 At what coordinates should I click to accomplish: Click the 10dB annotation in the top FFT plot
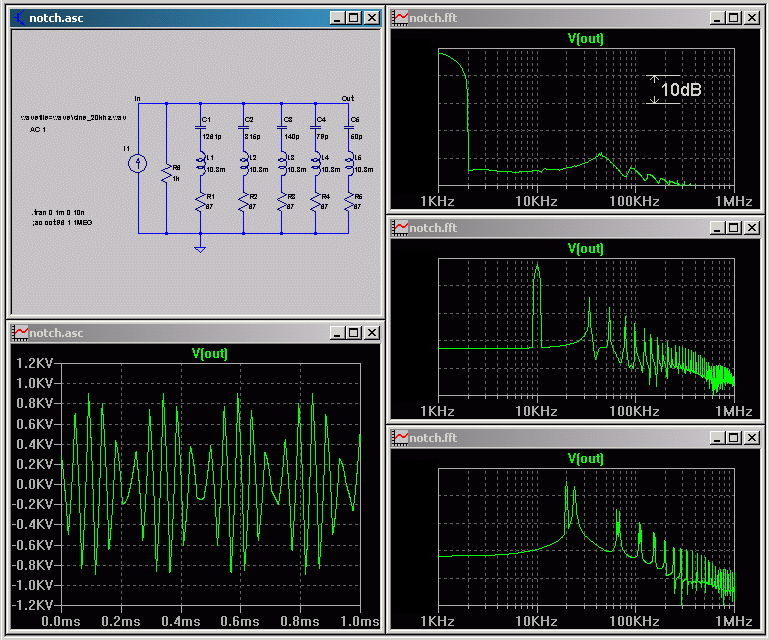click(680, 90)
